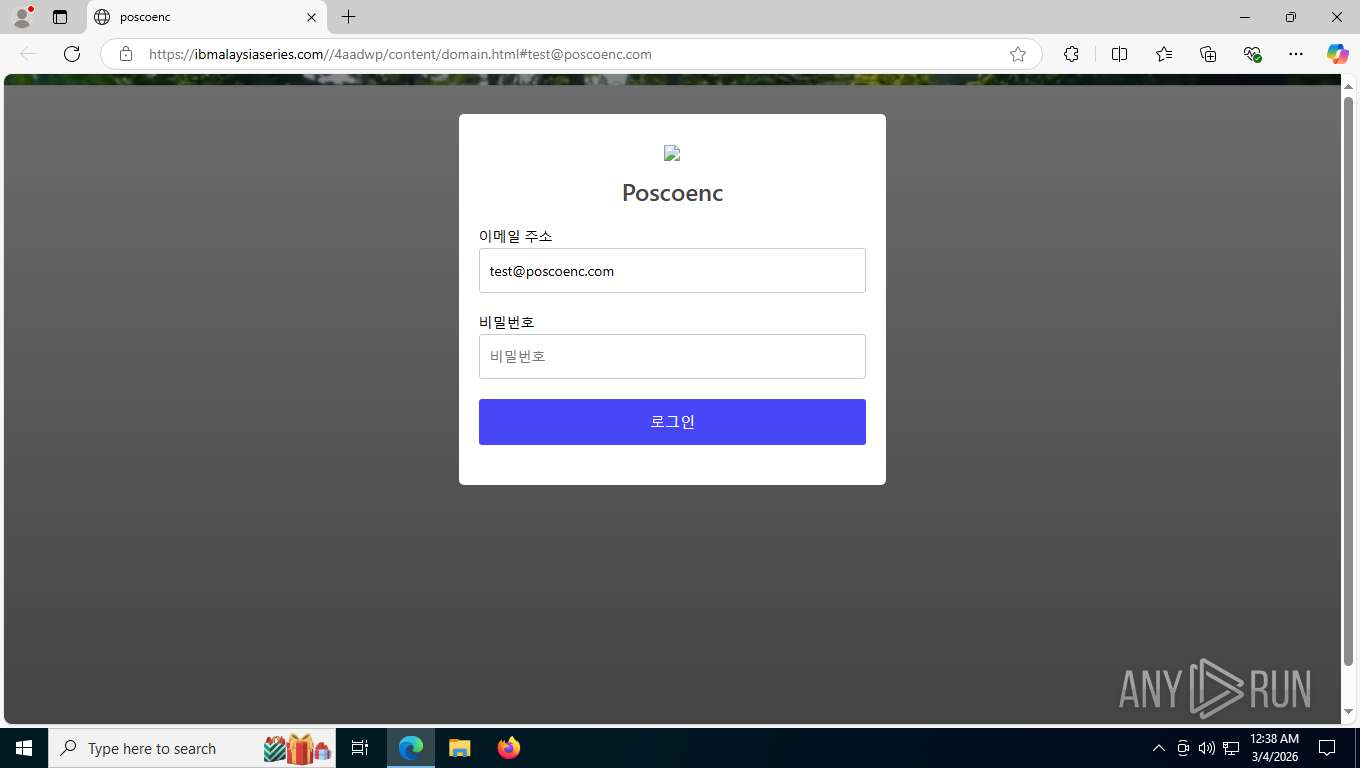Image resolution: width=1360 pixels, height=768 pixels.
Task: Open File Explorer from taskbar
Action: click(459, 748)
